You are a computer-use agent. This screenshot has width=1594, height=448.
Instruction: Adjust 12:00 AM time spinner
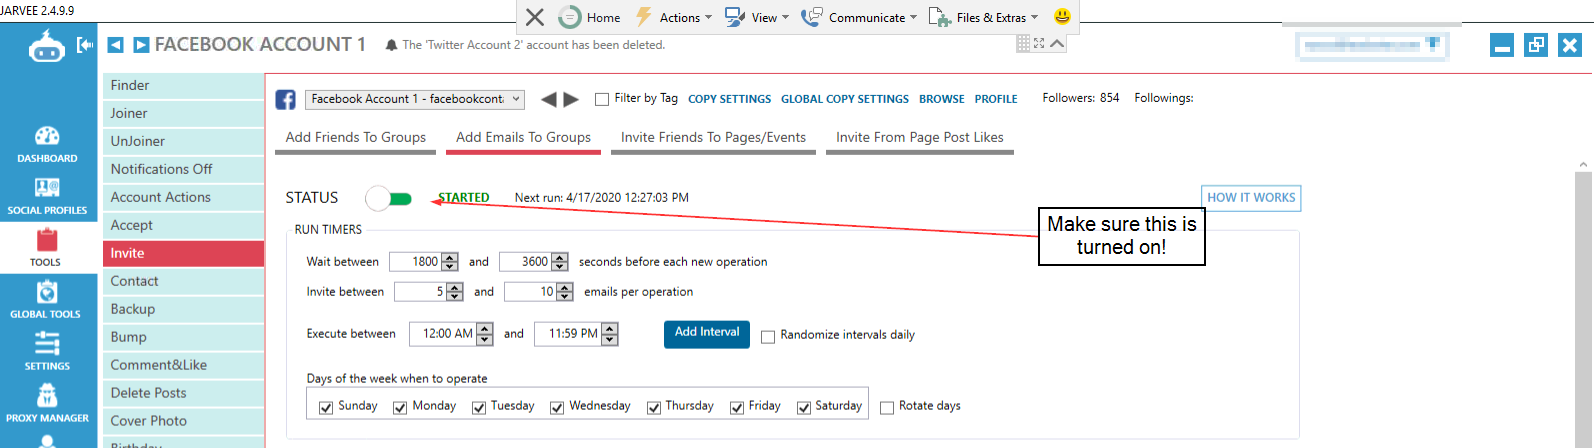[485, 334]
